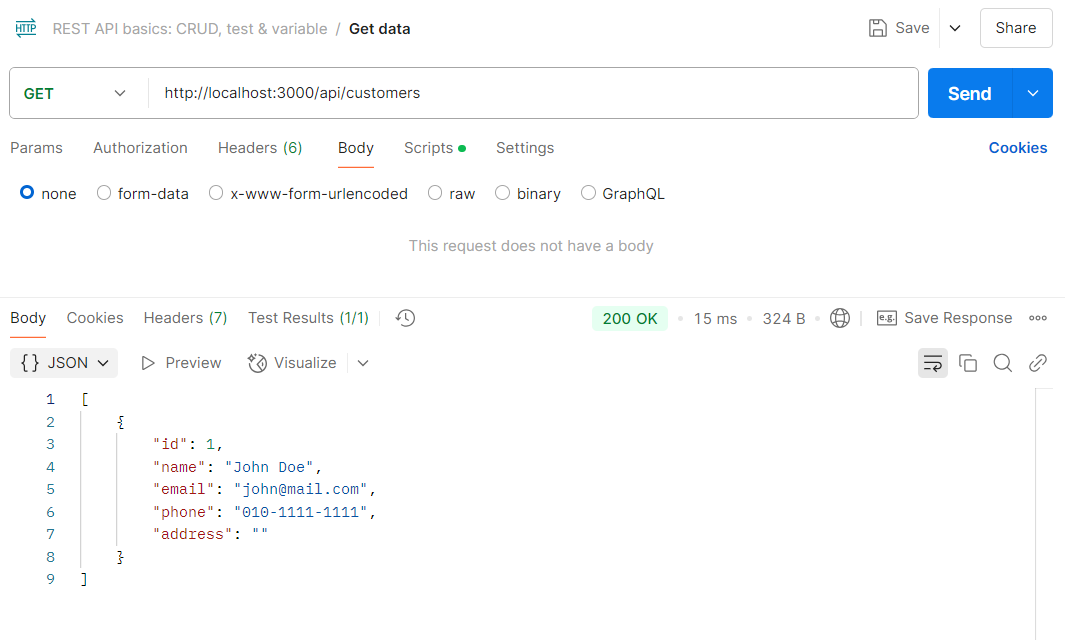Click the Visualize button
The image size is (1065, 640).
tap(292, 363)
